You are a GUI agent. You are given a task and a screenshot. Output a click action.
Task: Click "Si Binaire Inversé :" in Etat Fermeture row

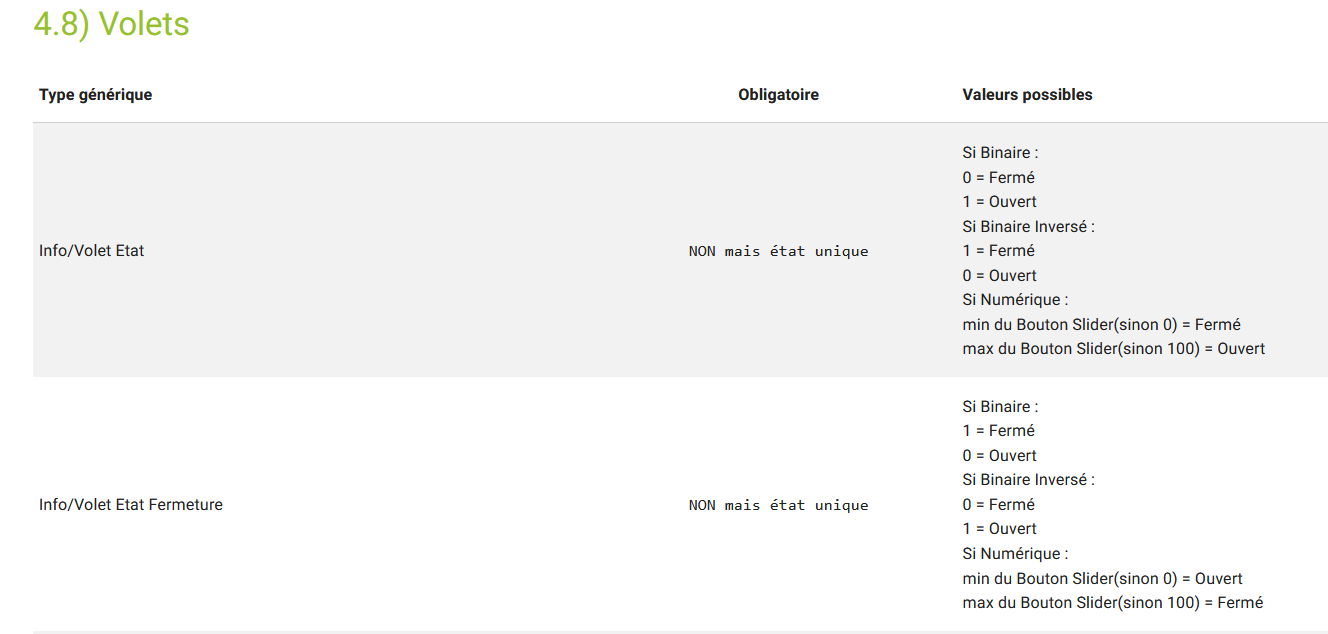coord(1028,480)
